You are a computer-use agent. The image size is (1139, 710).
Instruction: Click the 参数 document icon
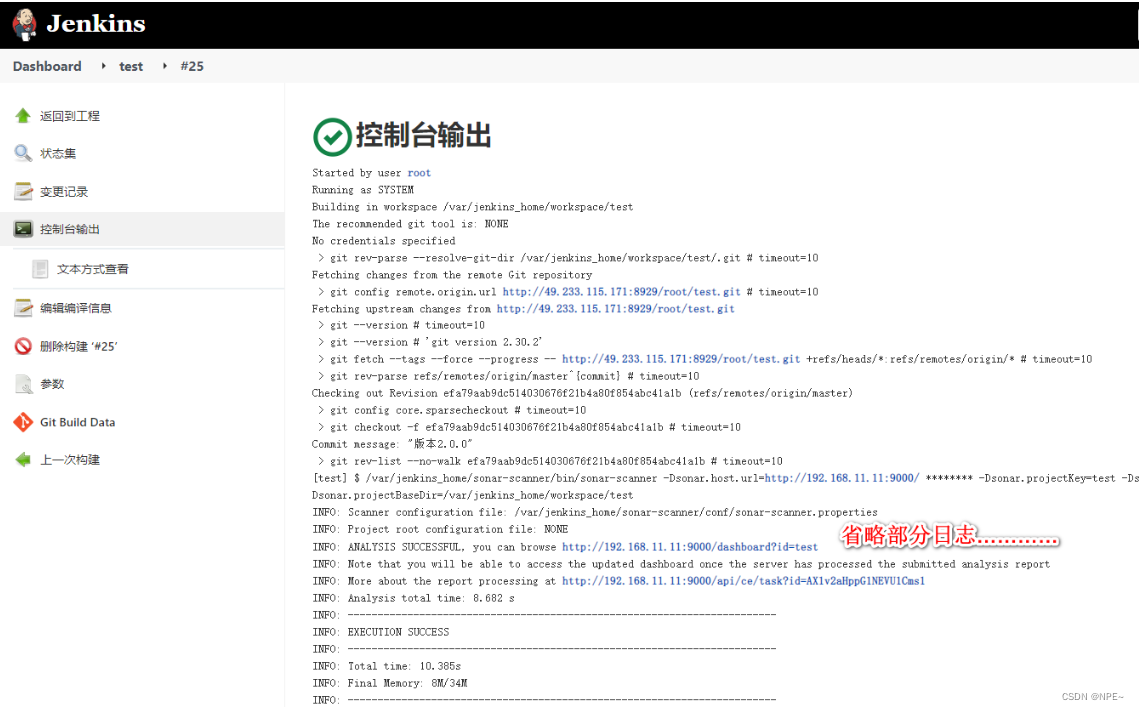[x=23, y=384]
